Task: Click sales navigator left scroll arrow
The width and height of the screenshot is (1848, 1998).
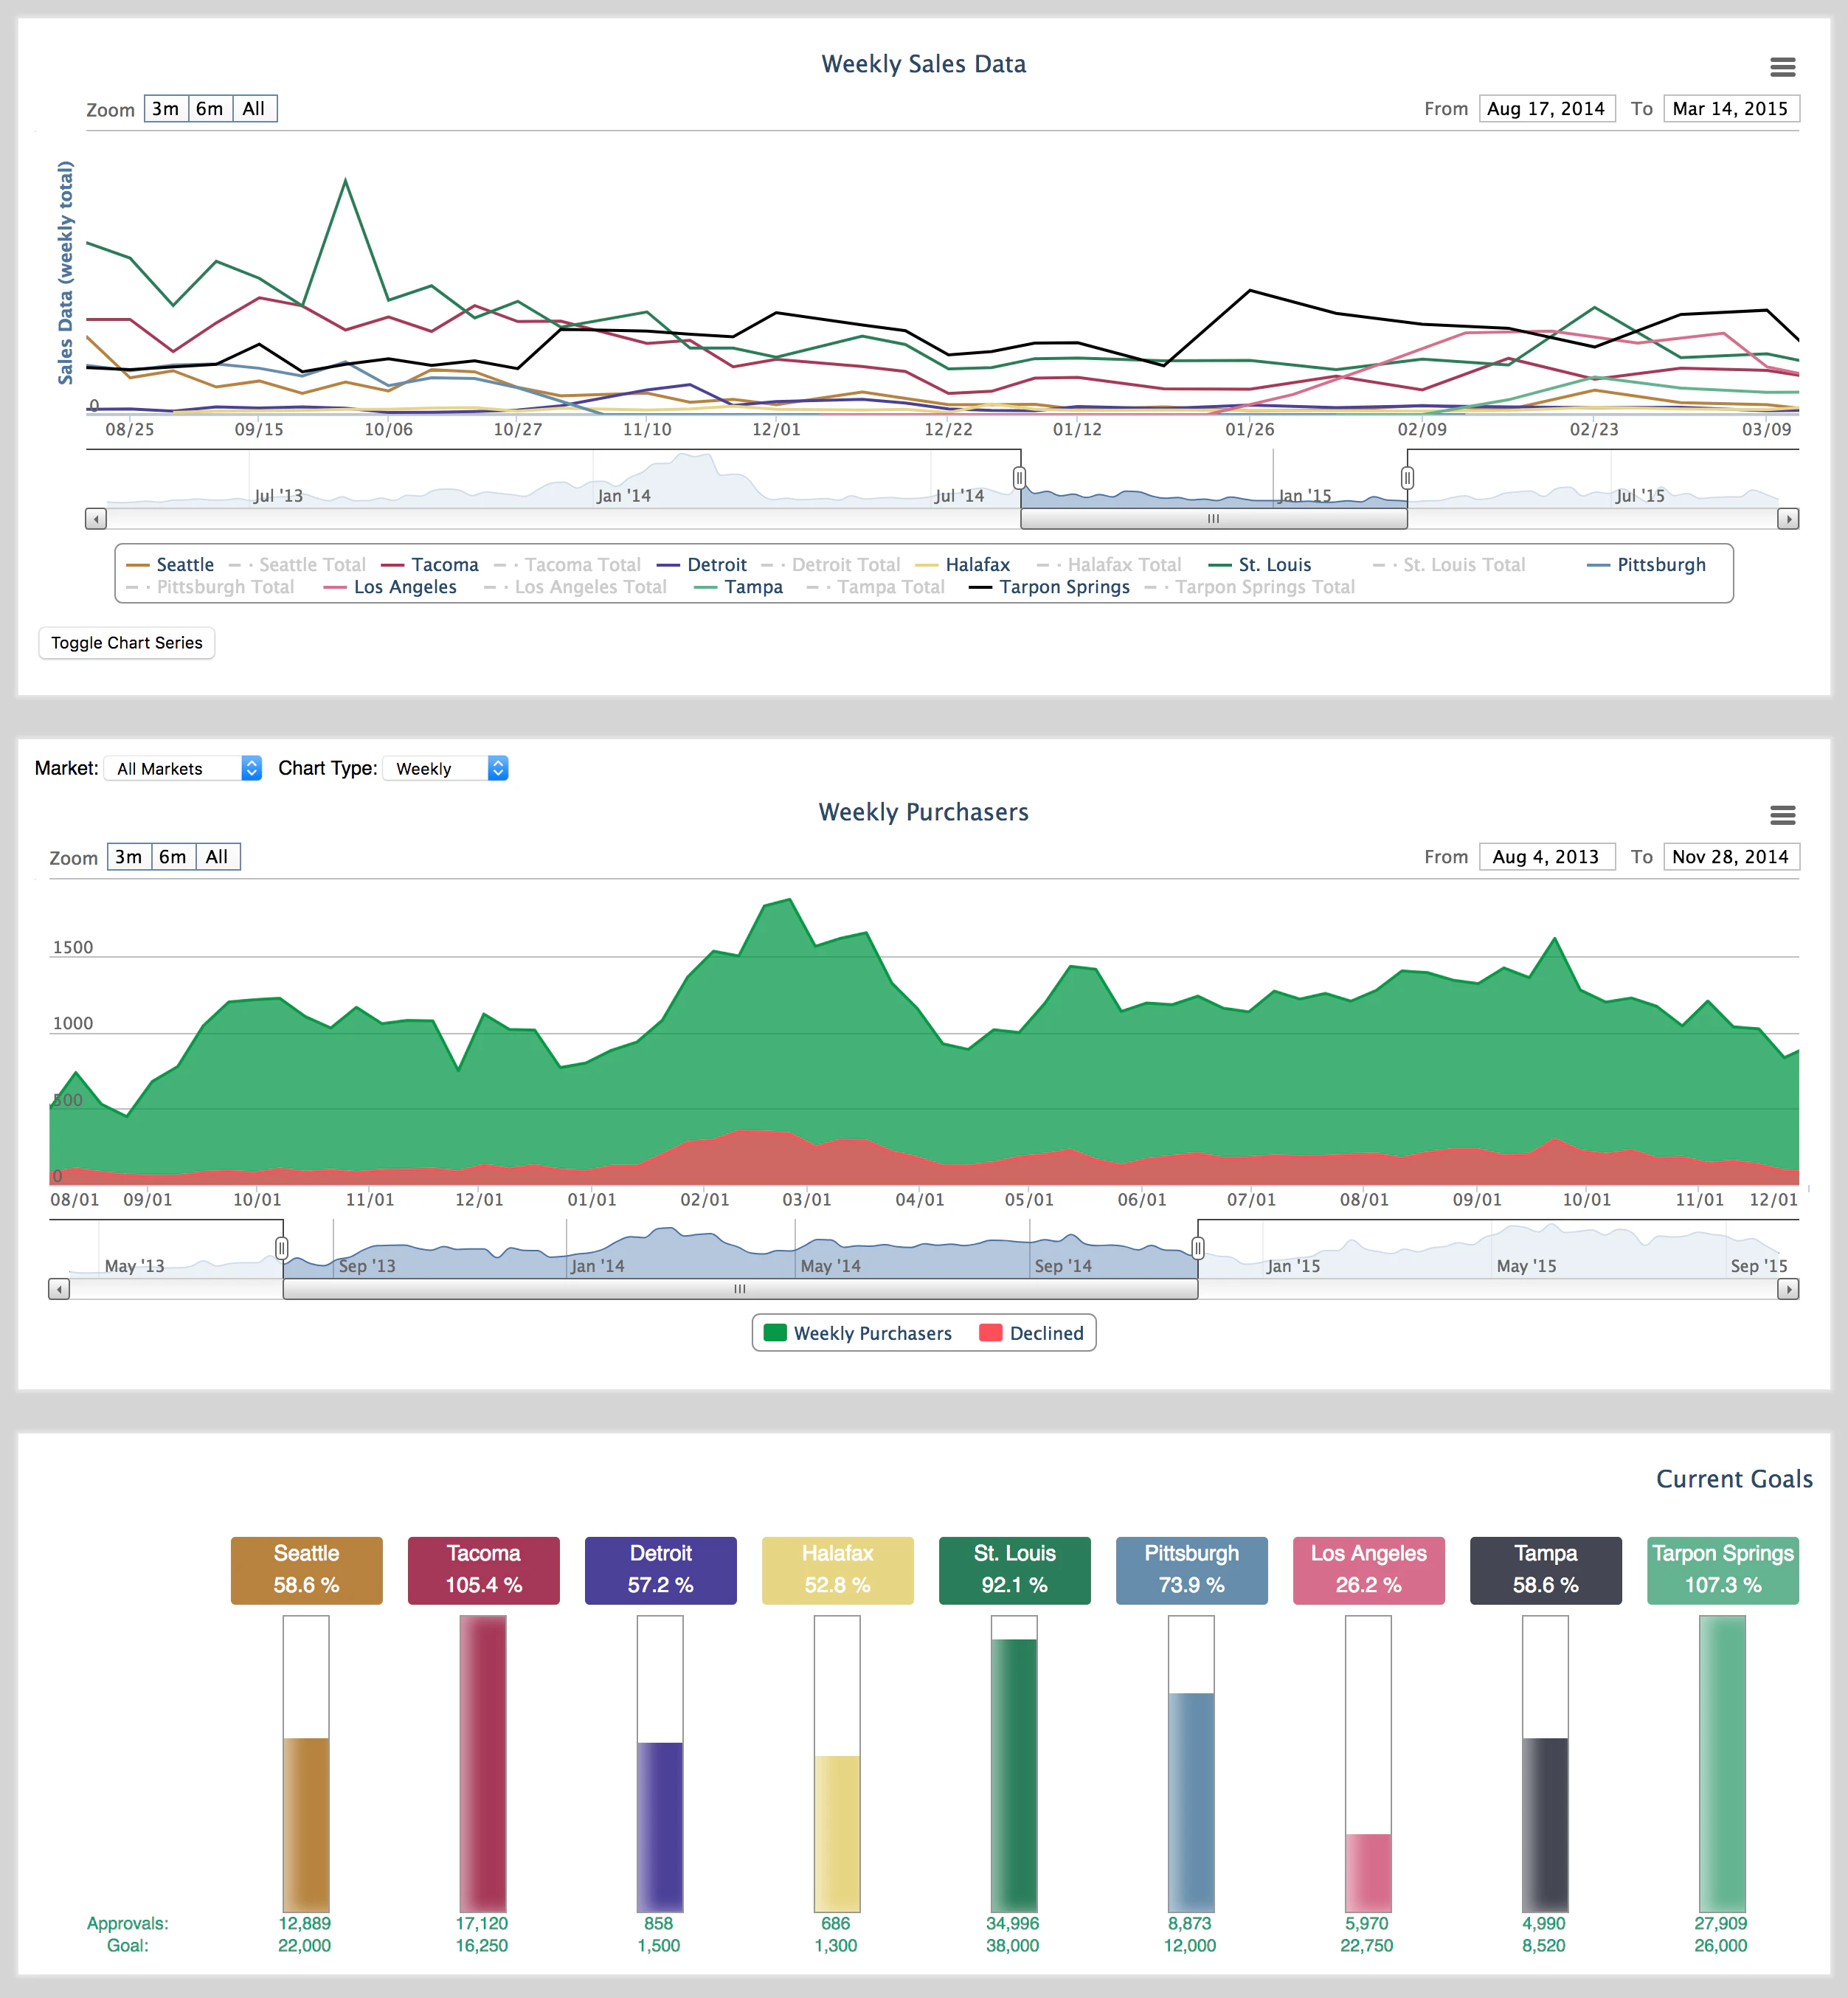Action: coord(96,519)
